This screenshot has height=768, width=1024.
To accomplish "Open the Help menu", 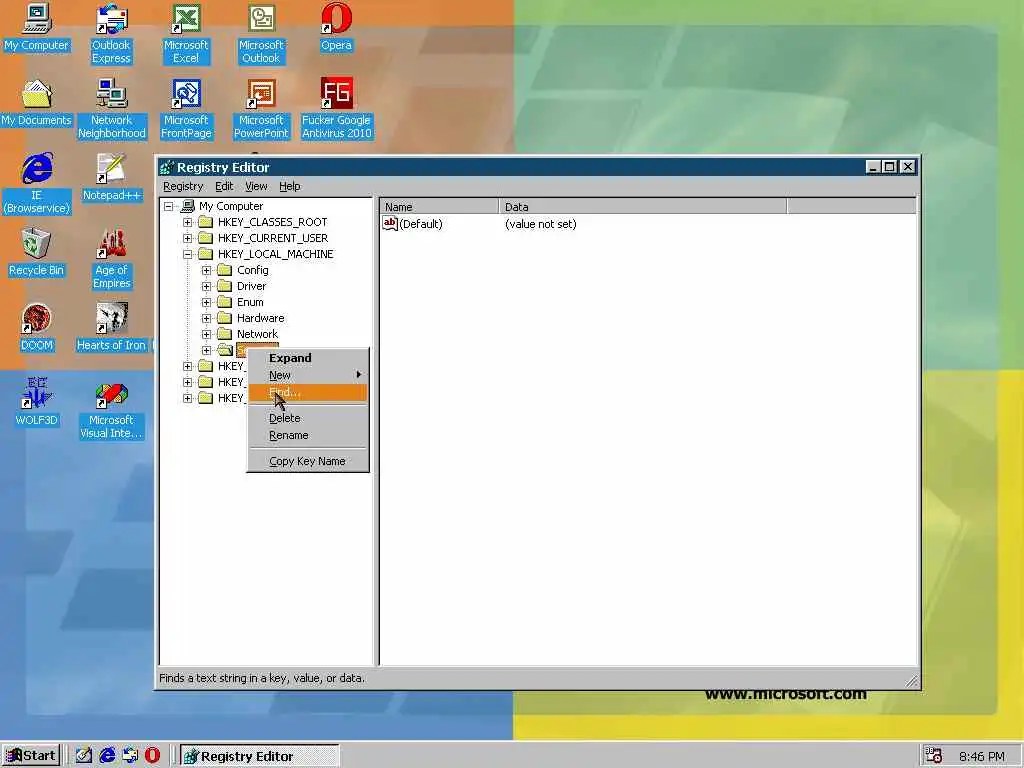I will tap(290, 186).
